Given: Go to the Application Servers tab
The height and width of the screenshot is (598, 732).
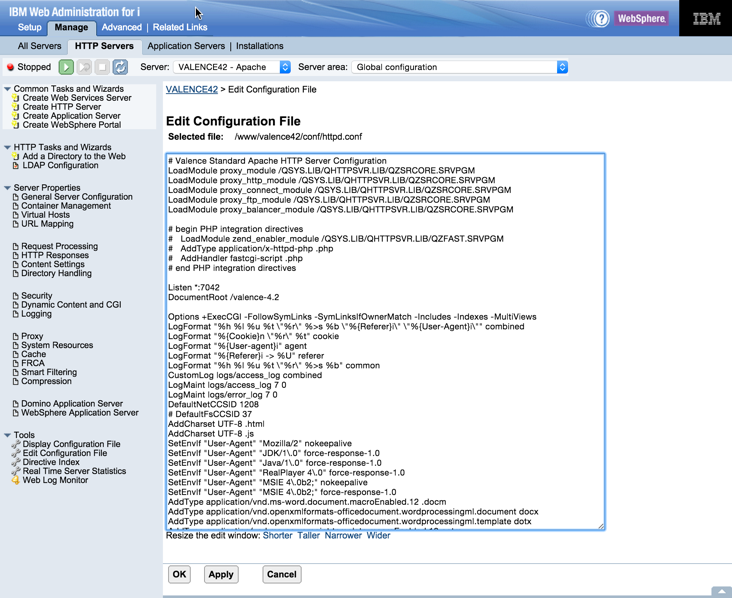Looking at the screenshot, I should (x=186, y=46).
